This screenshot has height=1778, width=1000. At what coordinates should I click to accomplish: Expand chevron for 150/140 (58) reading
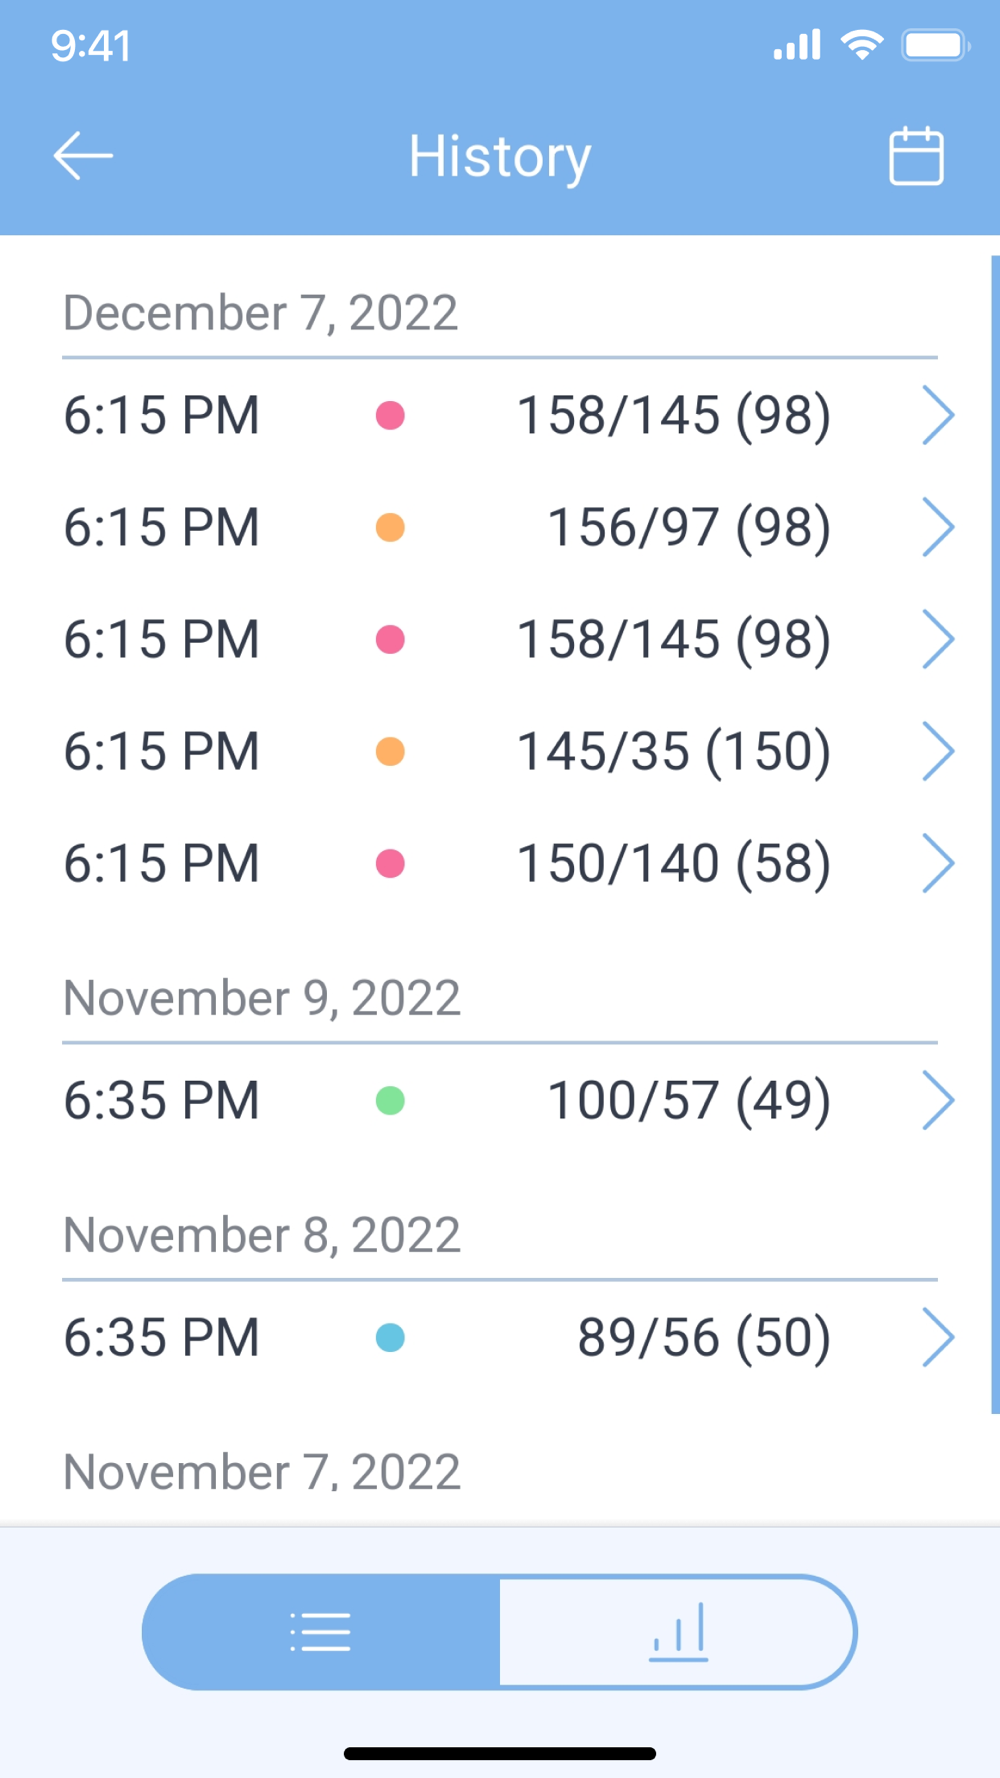(938, 863)
